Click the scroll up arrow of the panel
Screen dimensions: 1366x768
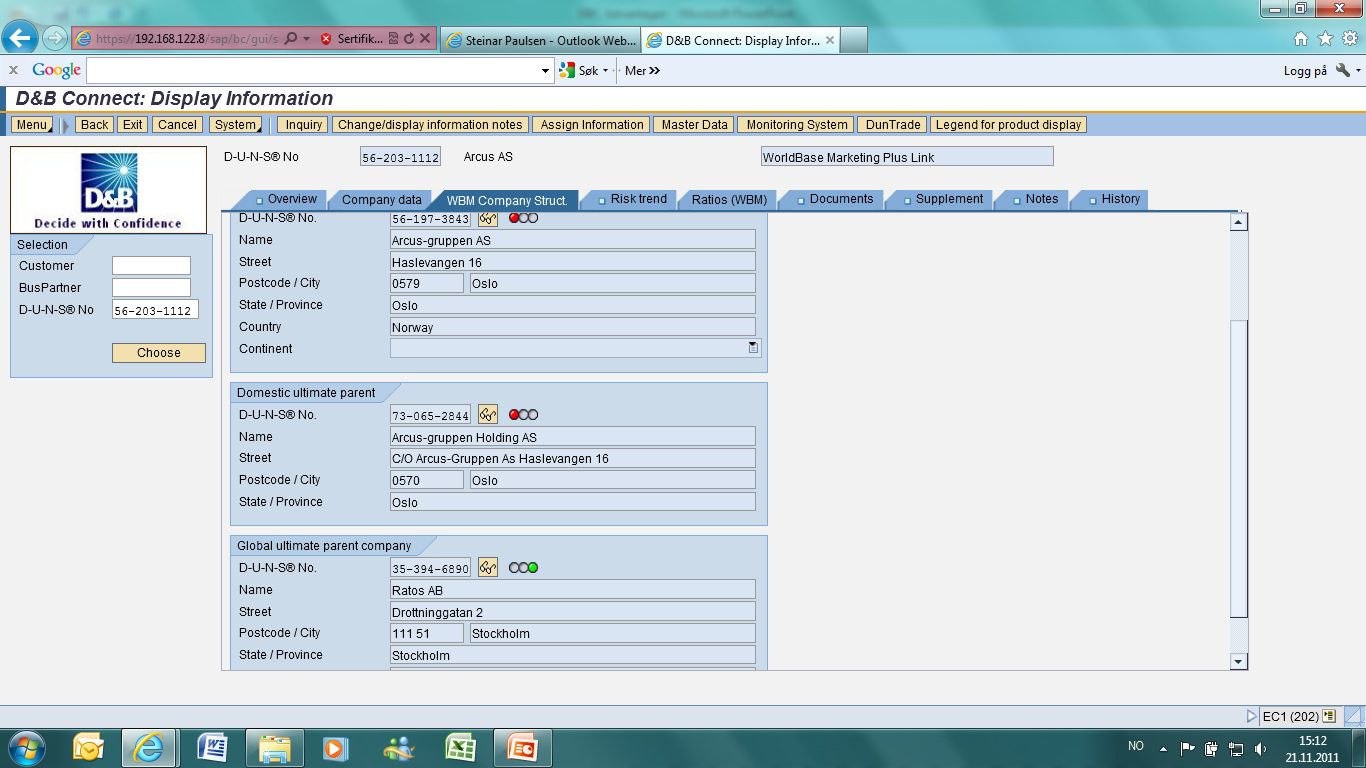(x=1239, y=223)
